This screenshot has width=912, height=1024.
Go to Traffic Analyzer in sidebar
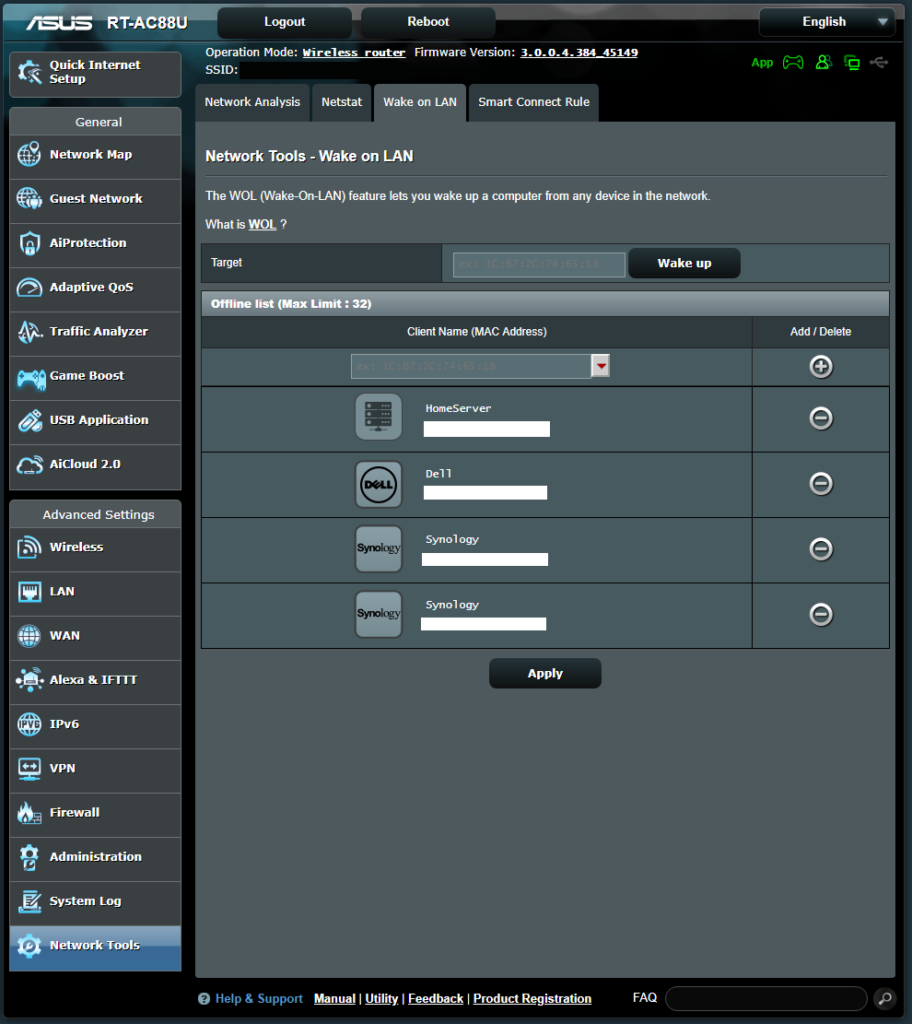click(x=98, y=331)
